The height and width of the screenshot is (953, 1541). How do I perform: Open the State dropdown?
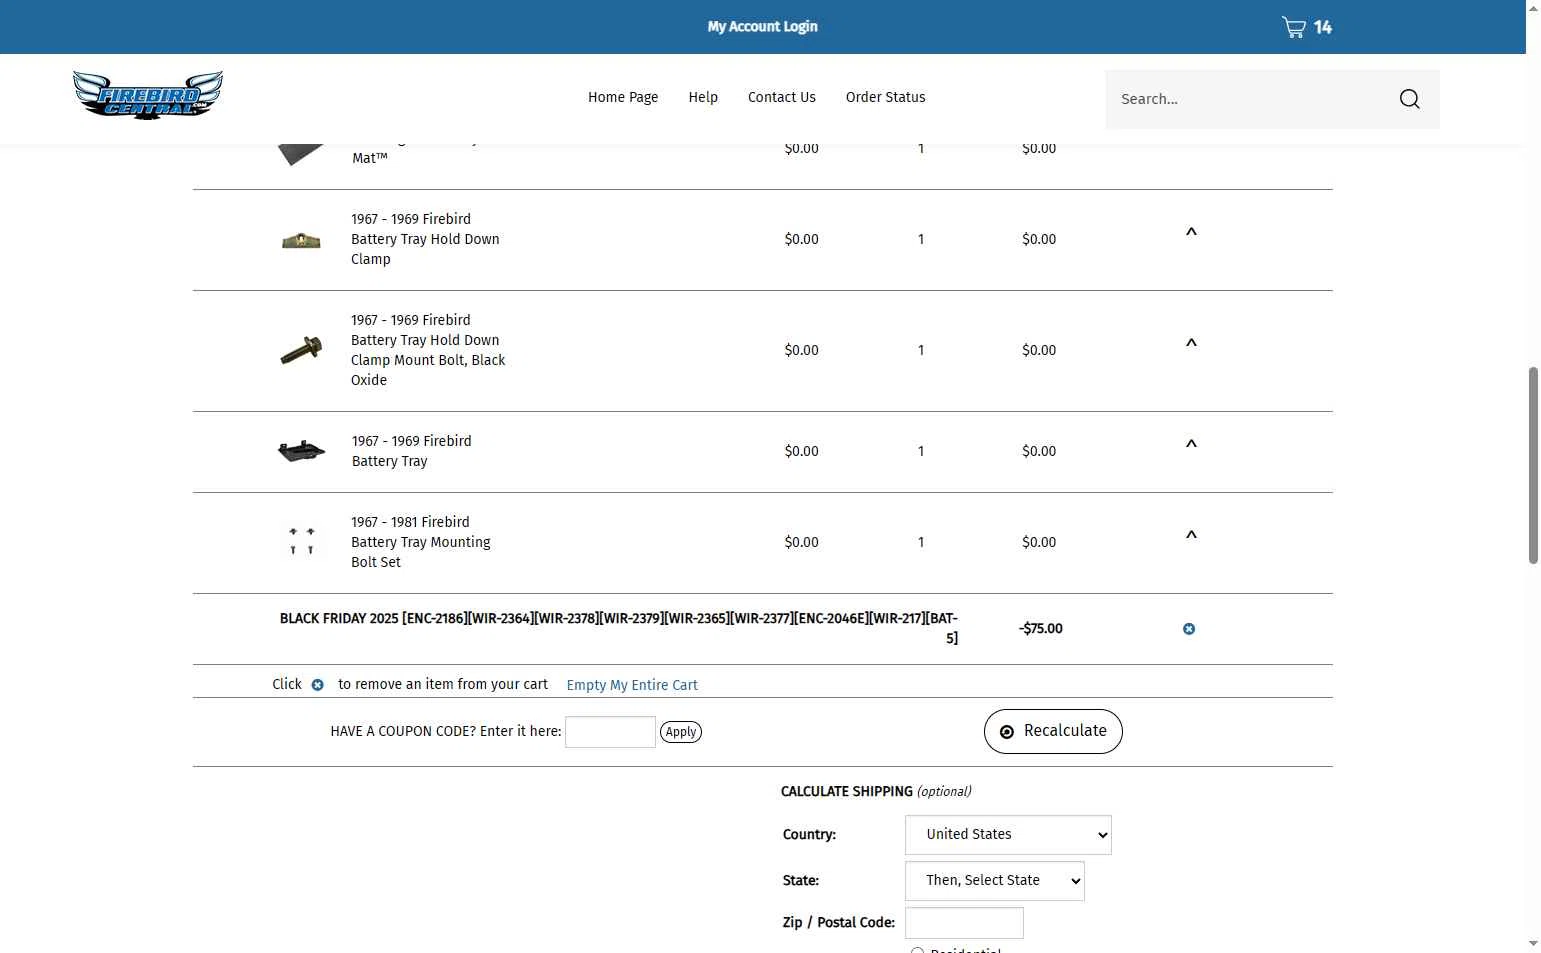(995, 881)
